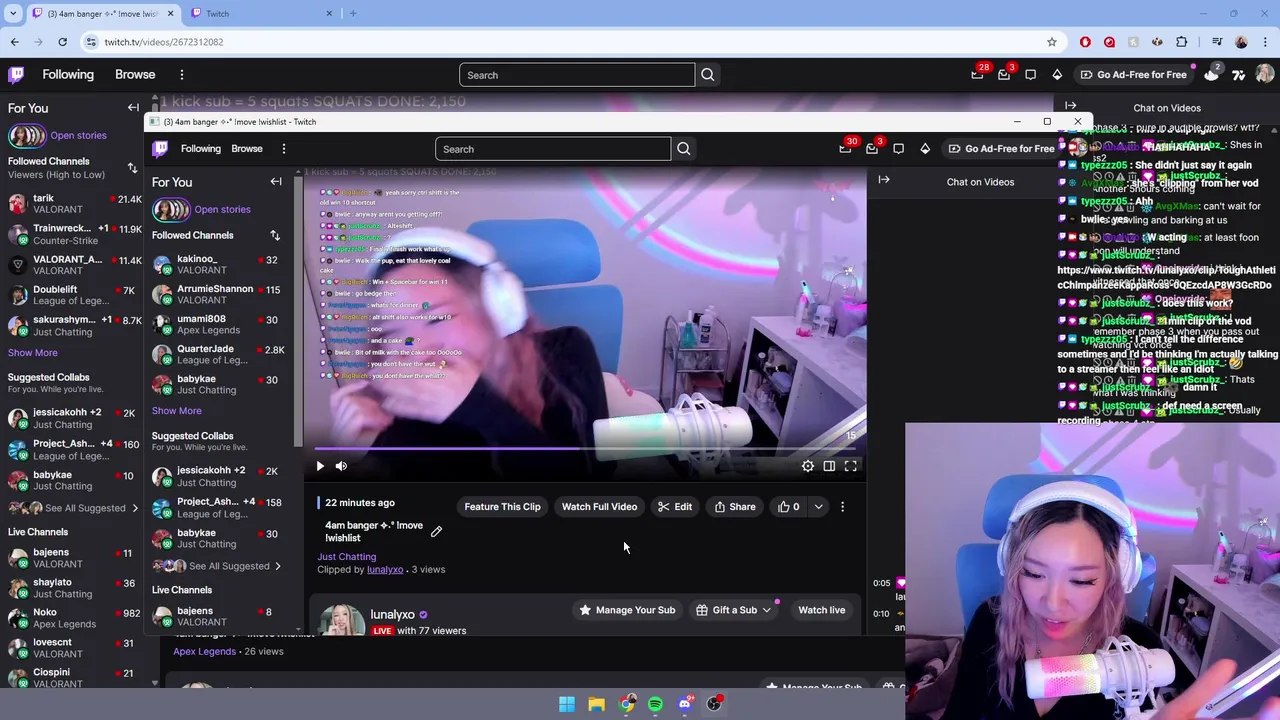
Task: Click Watch Full Video button
Action: [x=599, y=507]
